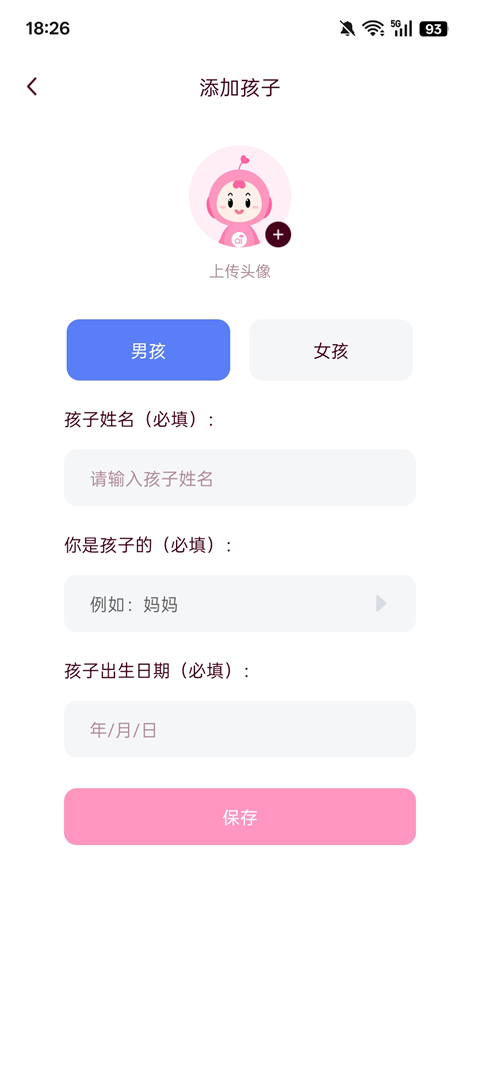
Task: Tap the Wi-Fi status icon
Action: click(373, 28)
